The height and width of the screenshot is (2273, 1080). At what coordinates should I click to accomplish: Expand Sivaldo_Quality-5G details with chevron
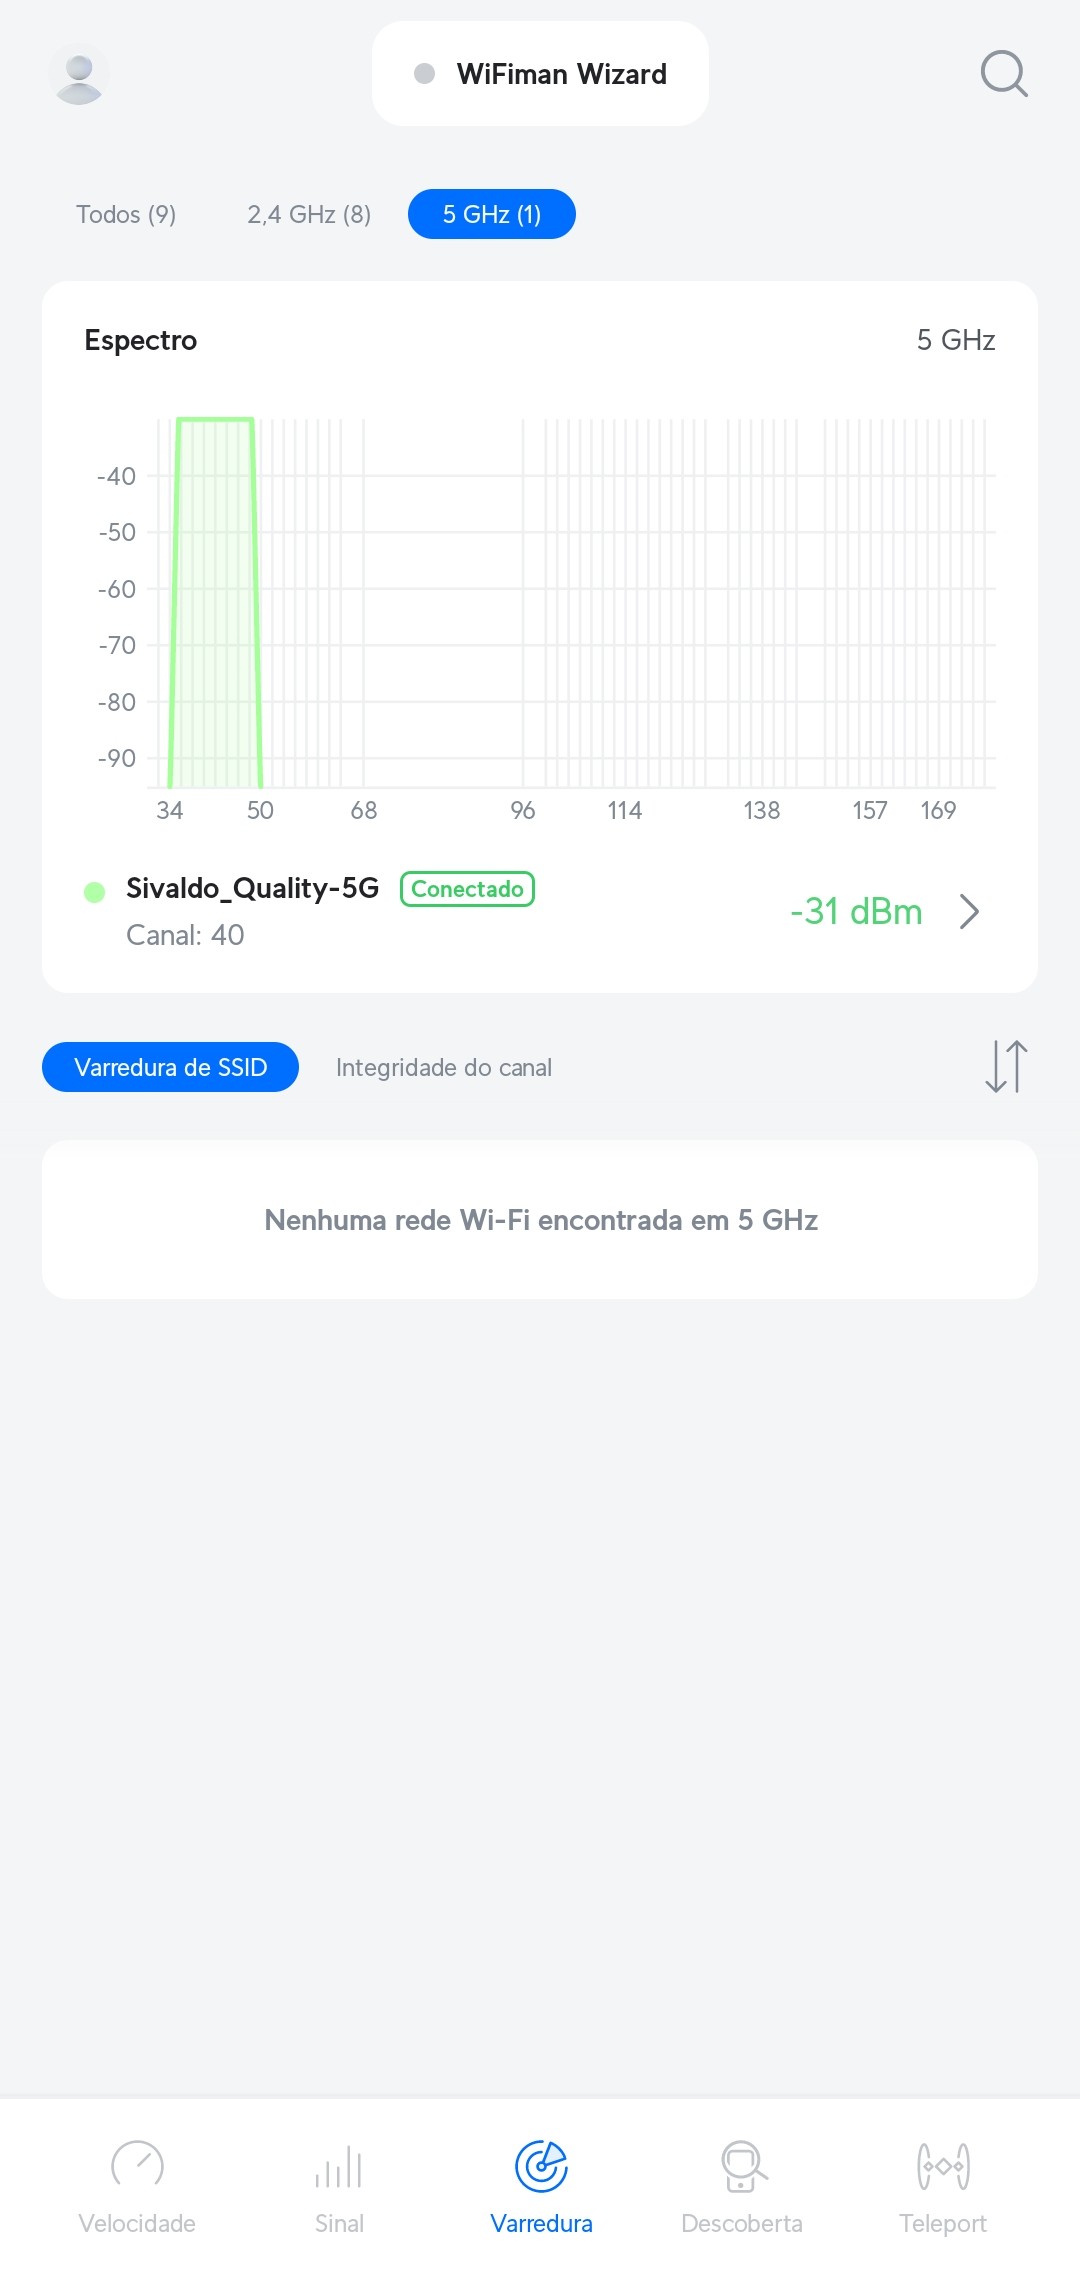click(968, 912)
